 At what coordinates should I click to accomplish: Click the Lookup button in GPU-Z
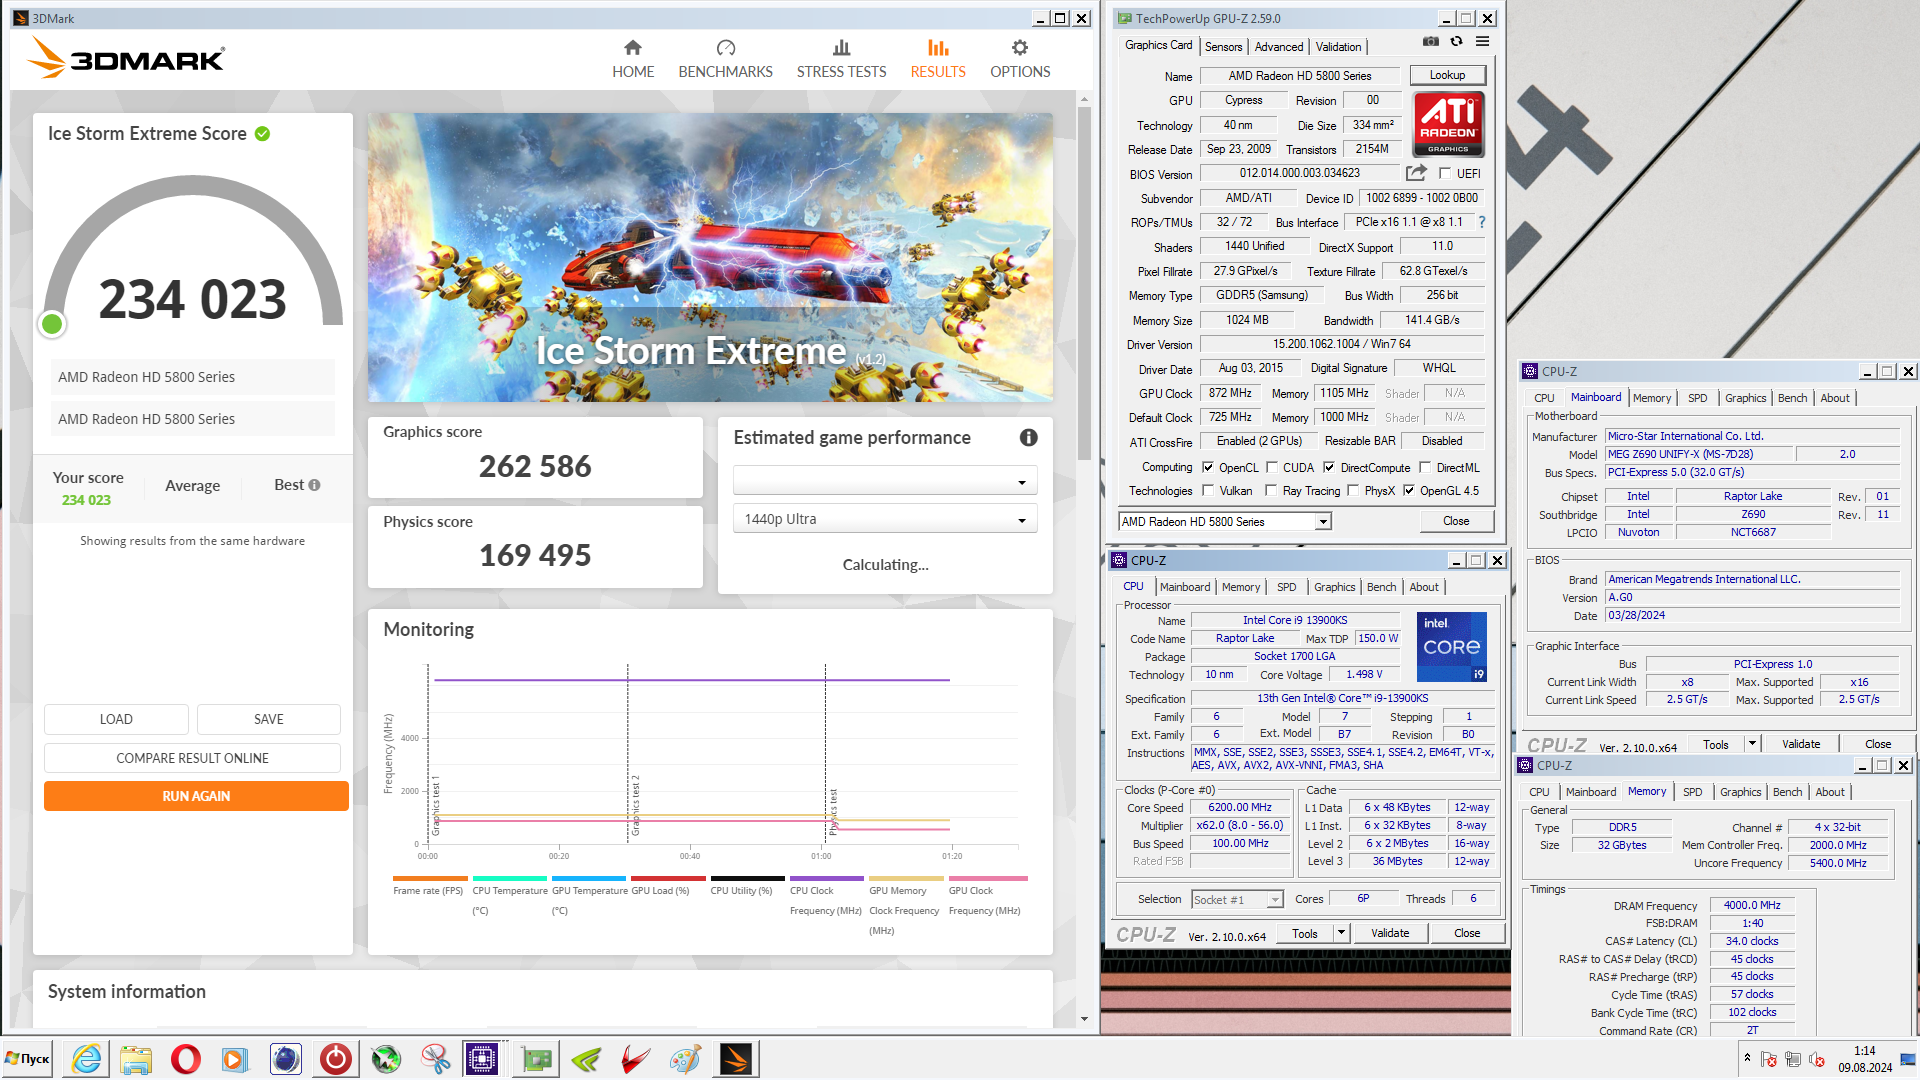(x=1447, y=75)
